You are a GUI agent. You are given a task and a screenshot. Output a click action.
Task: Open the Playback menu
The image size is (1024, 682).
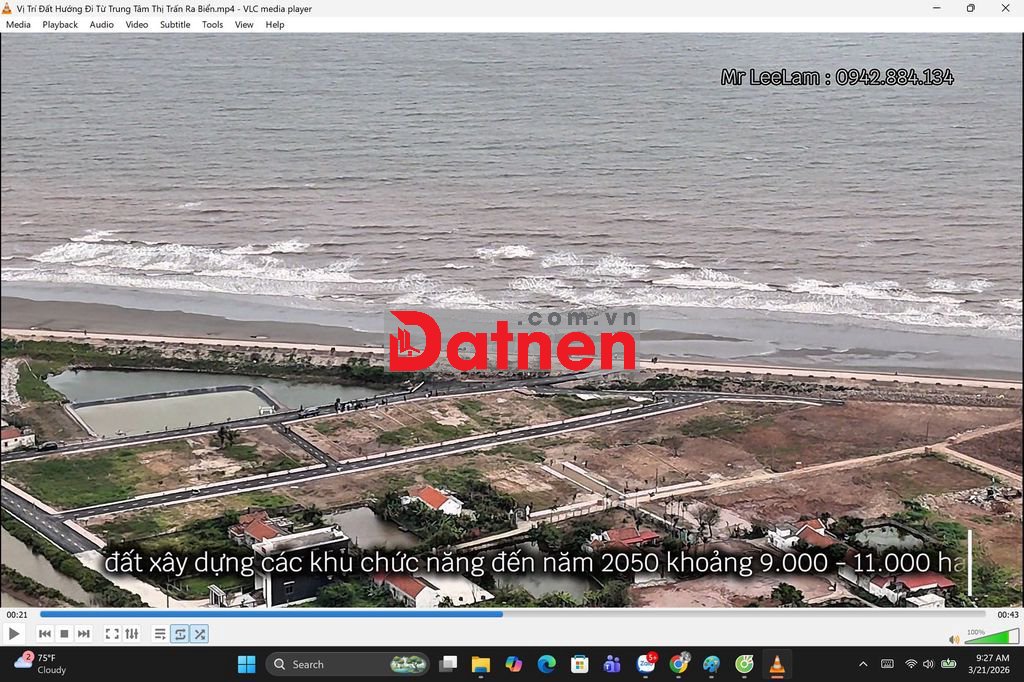60,25
